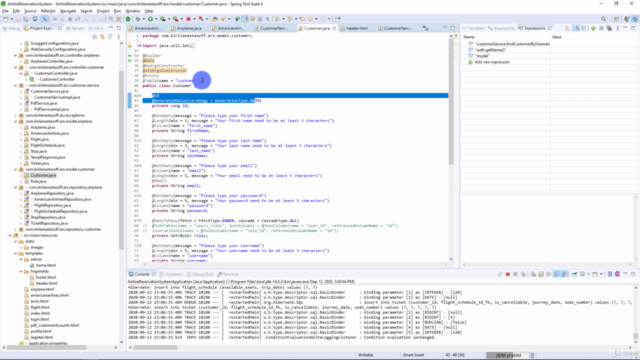
Task: Collapse the fragments folder node
Action: click(x=21, y=271)
